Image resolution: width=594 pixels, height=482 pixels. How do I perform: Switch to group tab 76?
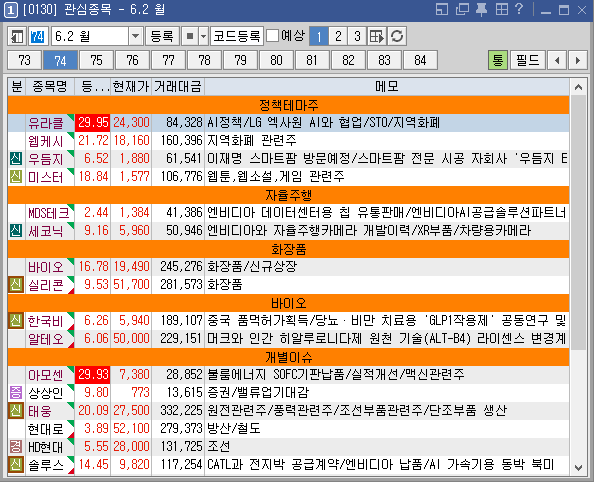pyautogui.click(x=132, y=60)
